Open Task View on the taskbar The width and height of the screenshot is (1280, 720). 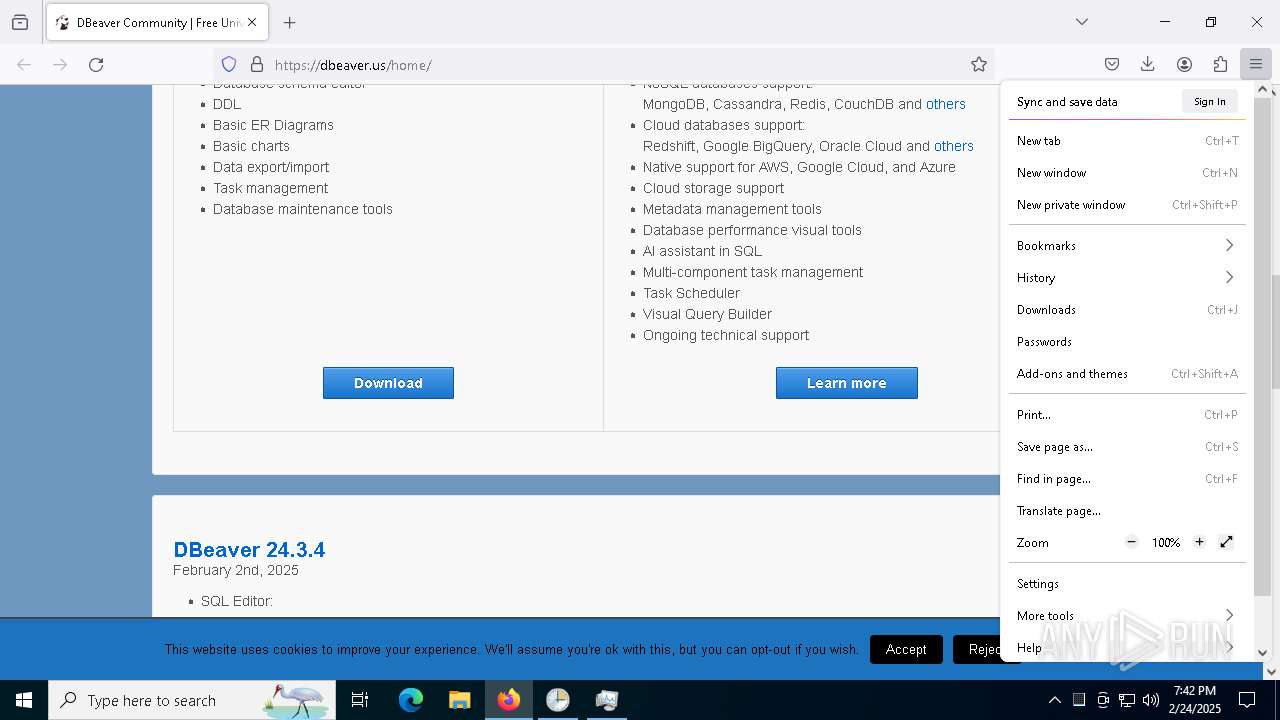[x=360, y=700]
